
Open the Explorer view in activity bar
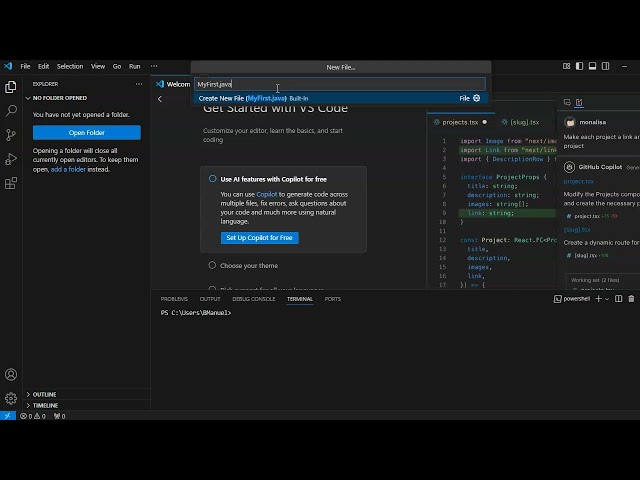11,87
